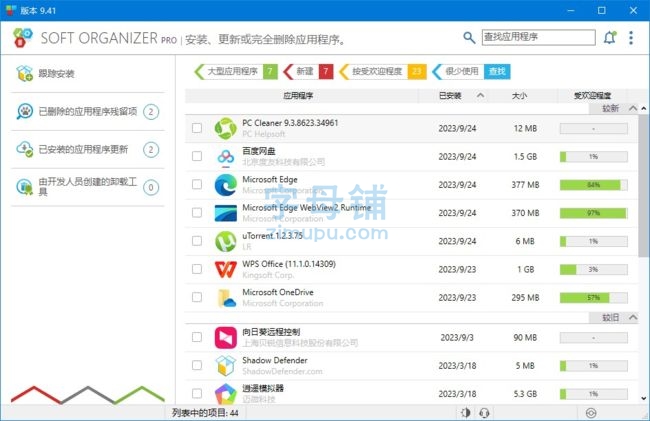Sort by 大小 column header
Viewport: 650px width, 421px height.
tap(521, 96)
